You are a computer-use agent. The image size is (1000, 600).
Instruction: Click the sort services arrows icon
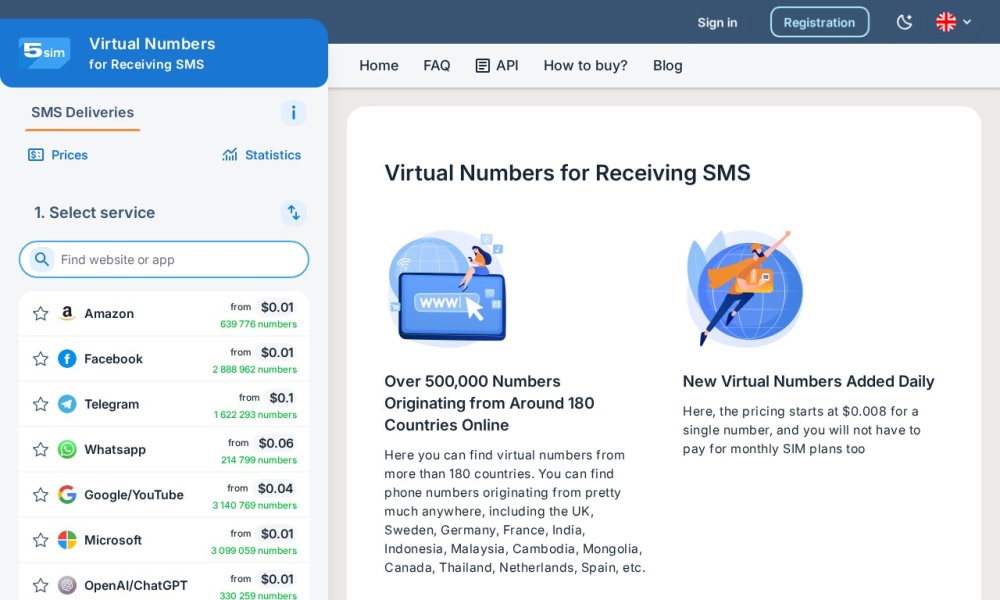293,212
